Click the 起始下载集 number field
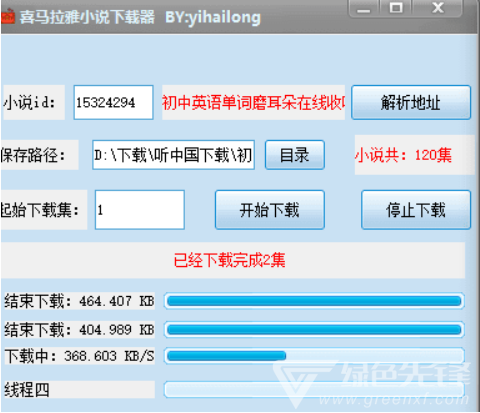 coord(140,210)
